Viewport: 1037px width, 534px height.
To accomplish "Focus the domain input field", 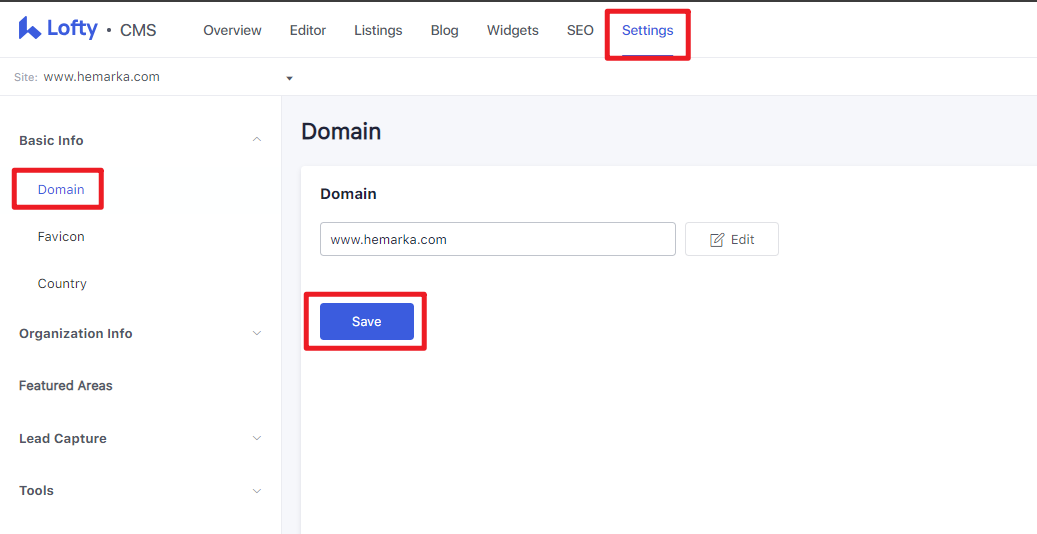I will (497, 239).
